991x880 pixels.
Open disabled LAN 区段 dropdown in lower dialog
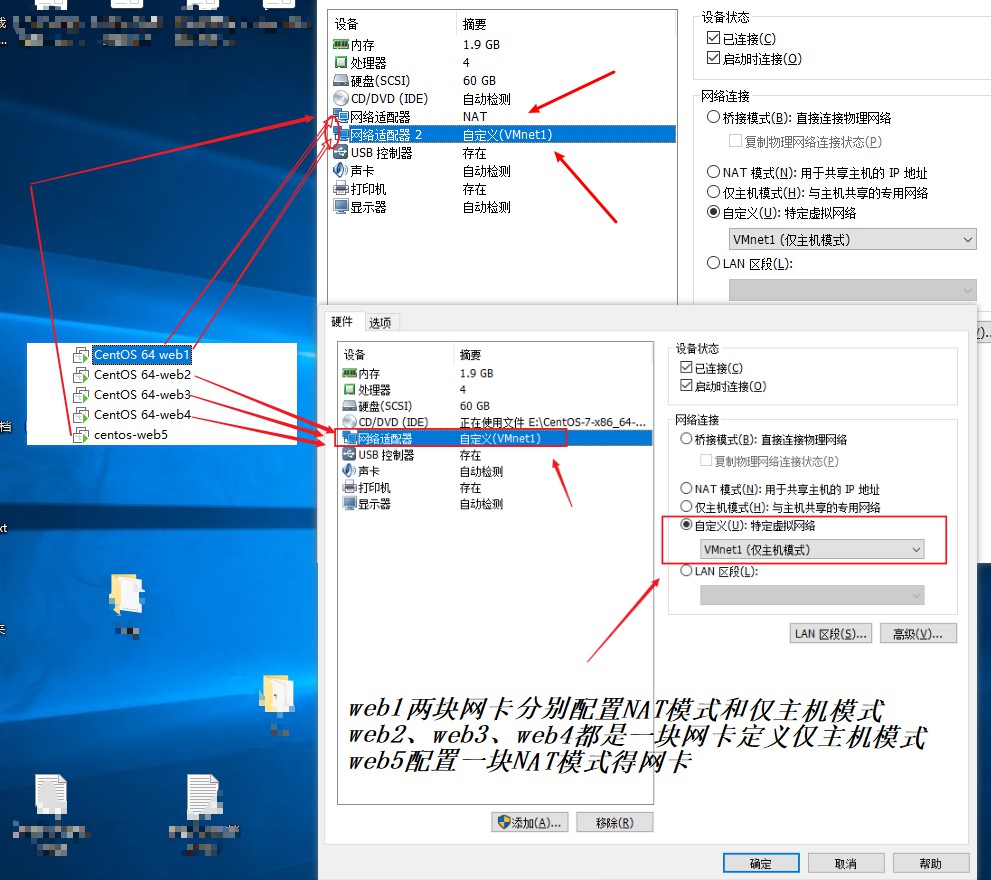click(x=812, y=595)
